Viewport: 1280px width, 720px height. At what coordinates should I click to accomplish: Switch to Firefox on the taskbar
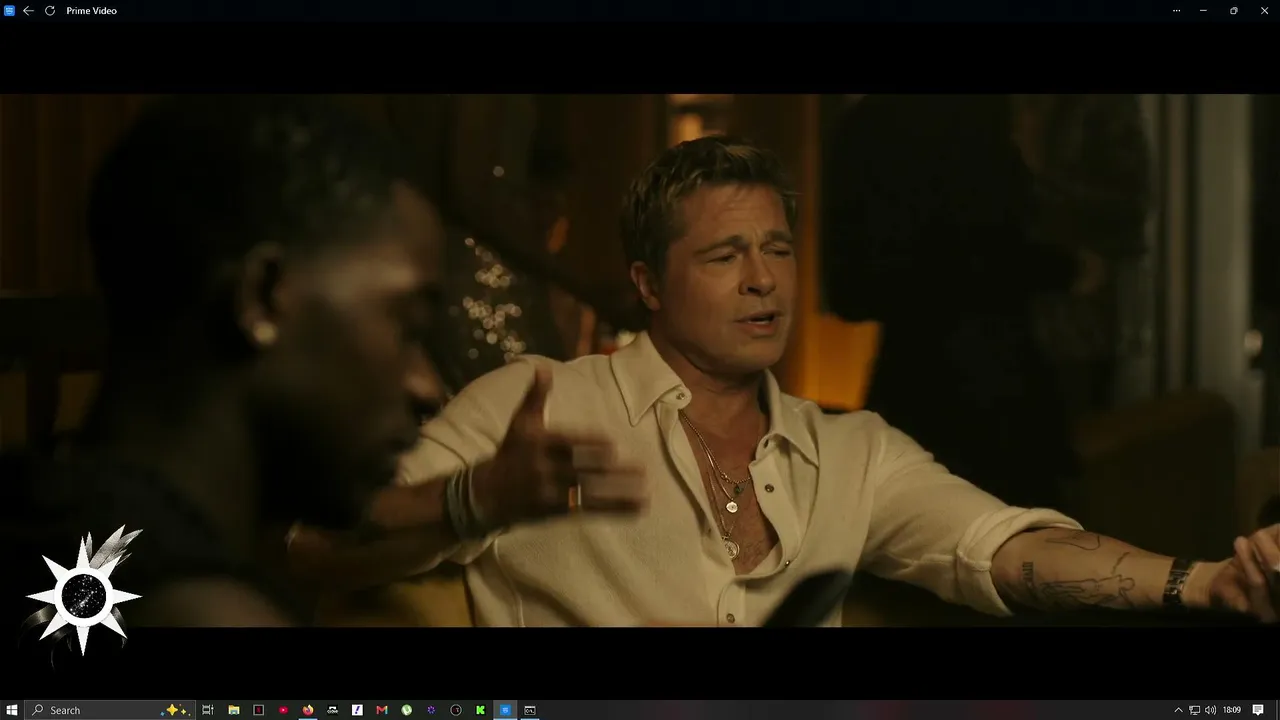point(308,710)
